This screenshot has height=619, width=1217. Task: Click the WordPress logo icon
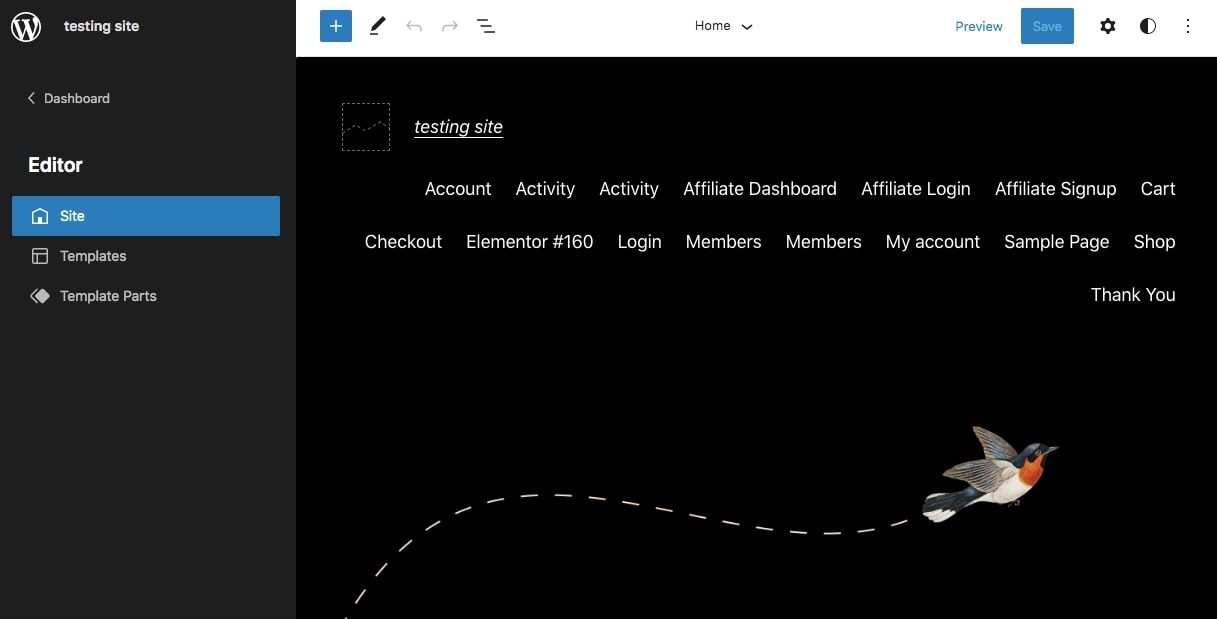pyautogui.click(x=26, y=27)
